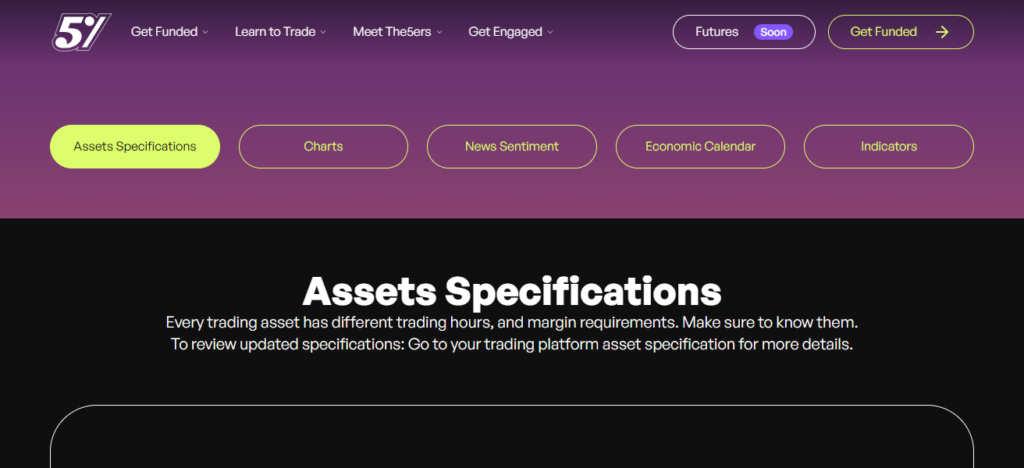Click the trading hours description text
1024x468 pixels.
(511, 324)
